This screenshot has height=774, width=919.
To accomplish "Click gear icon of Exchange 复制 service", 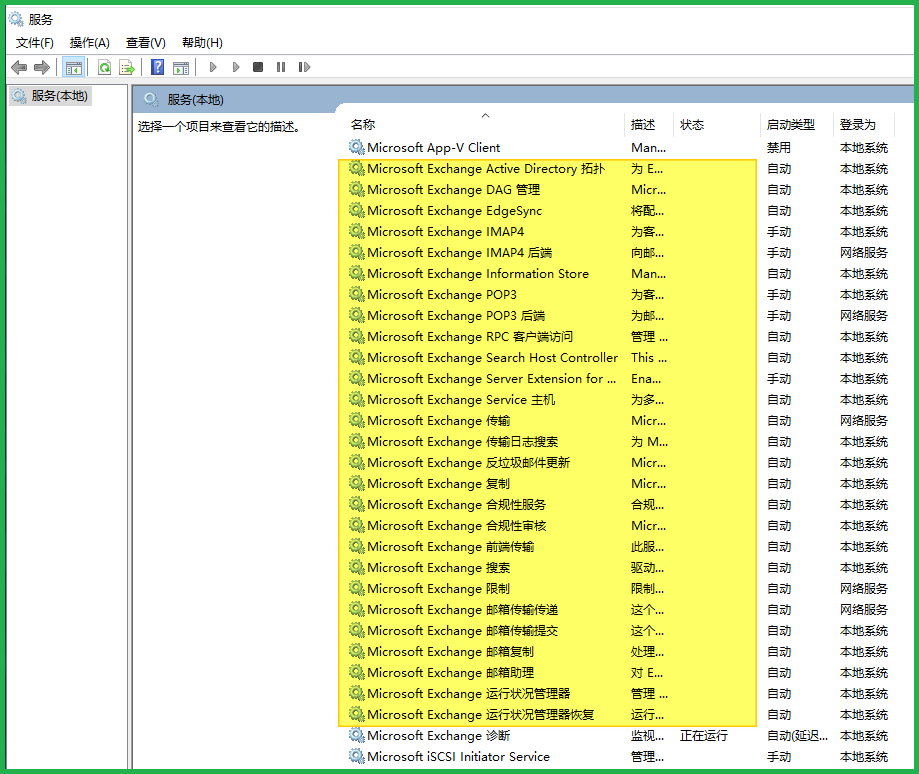I will click(356, 483).
